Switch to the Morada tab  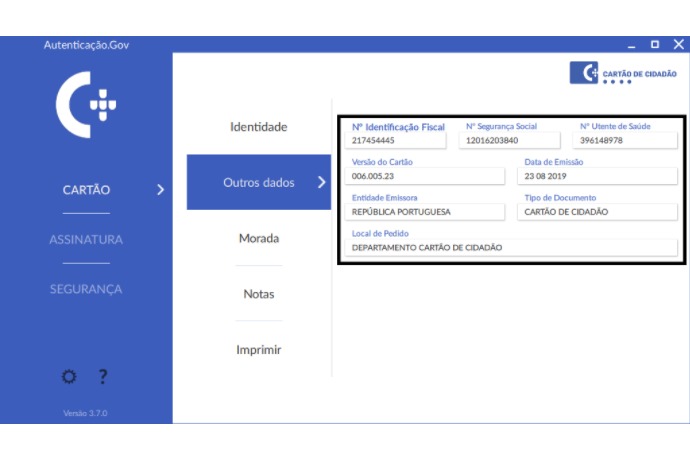point(259,238)
